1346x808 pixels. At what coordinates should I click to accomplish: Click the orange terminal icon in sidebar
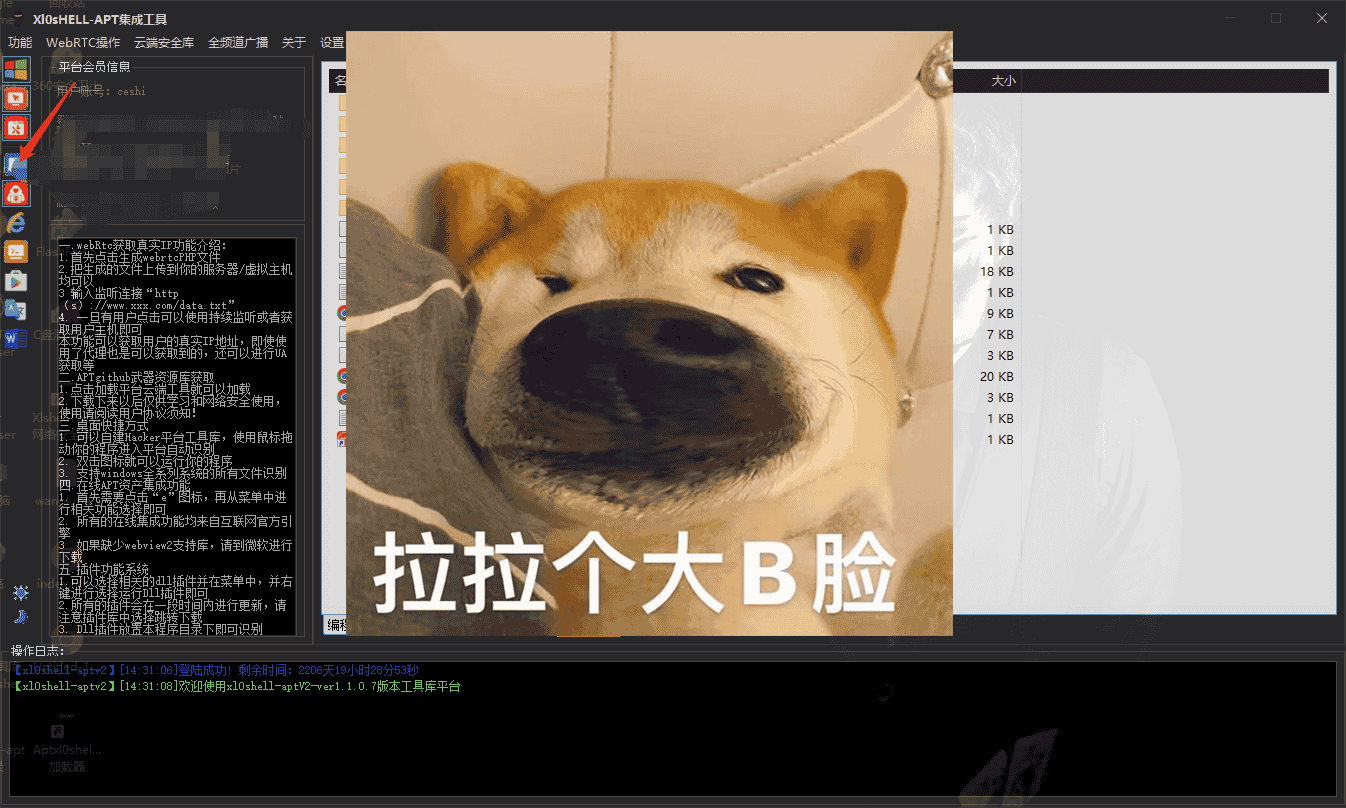(x=16, y=251)
